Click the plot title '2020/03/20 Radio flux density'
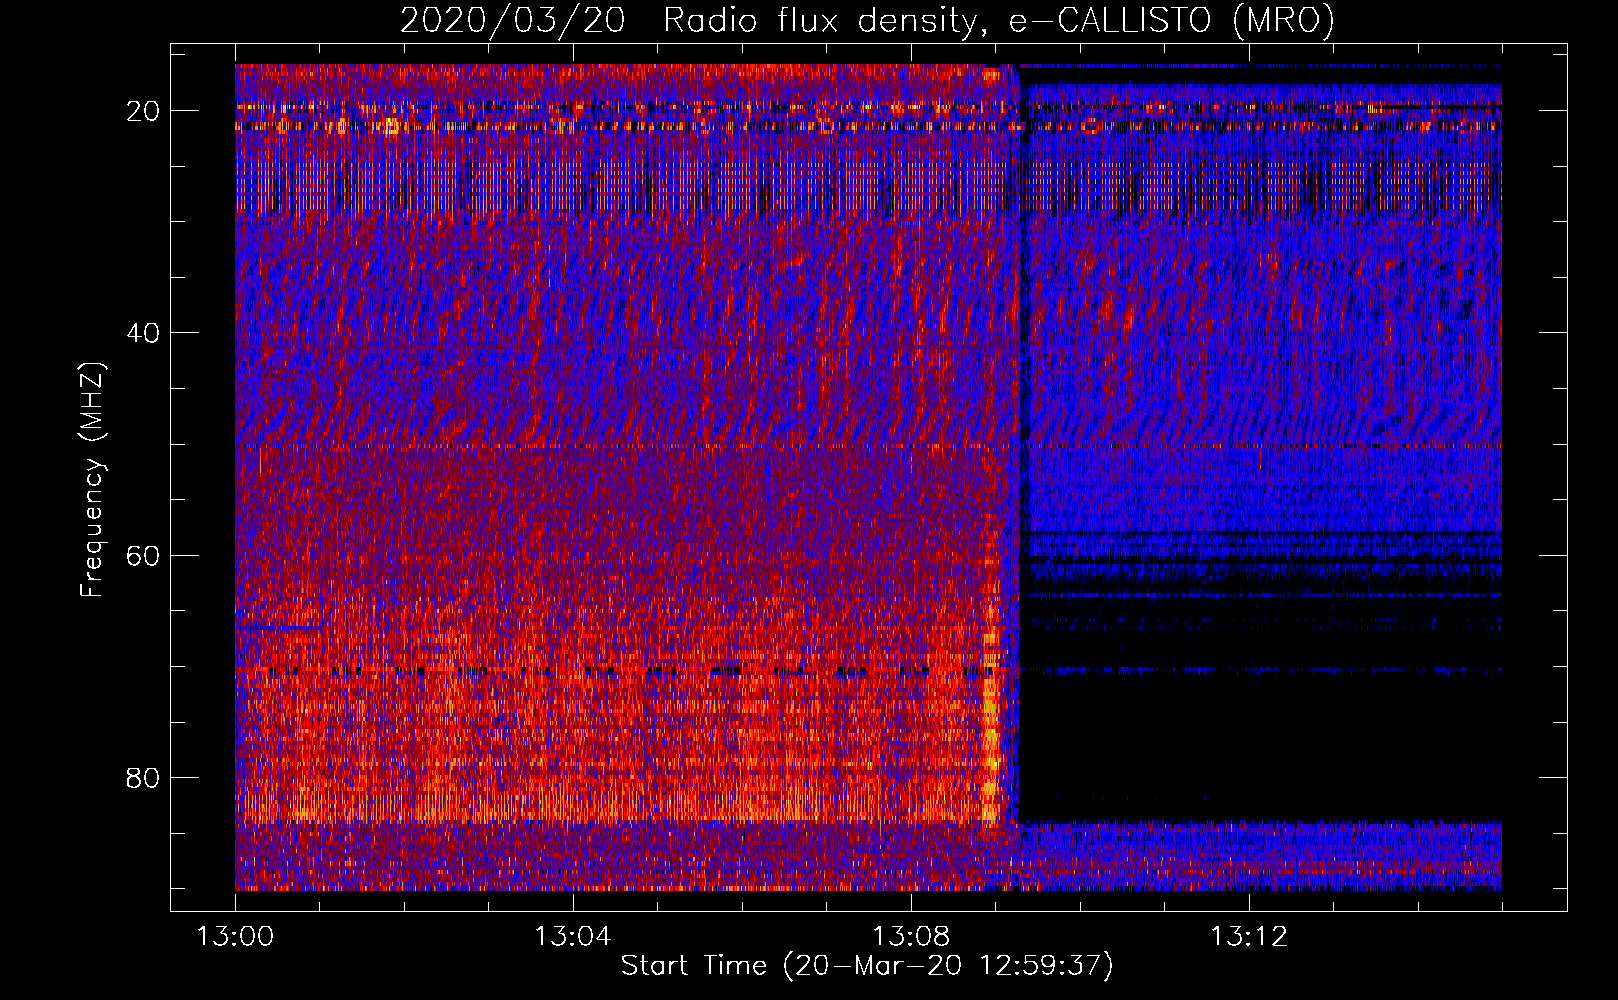Screen dimensions: 1618x1000 pyautogui.click(x=867, y=21)
